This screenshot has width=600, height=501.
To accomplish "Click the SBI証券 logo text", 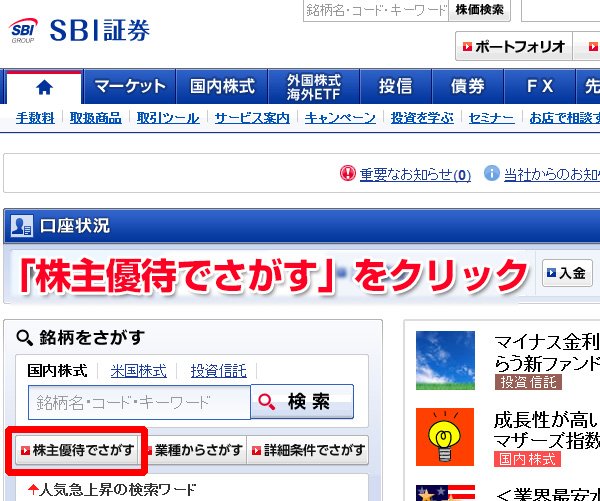I will [99, 30].
